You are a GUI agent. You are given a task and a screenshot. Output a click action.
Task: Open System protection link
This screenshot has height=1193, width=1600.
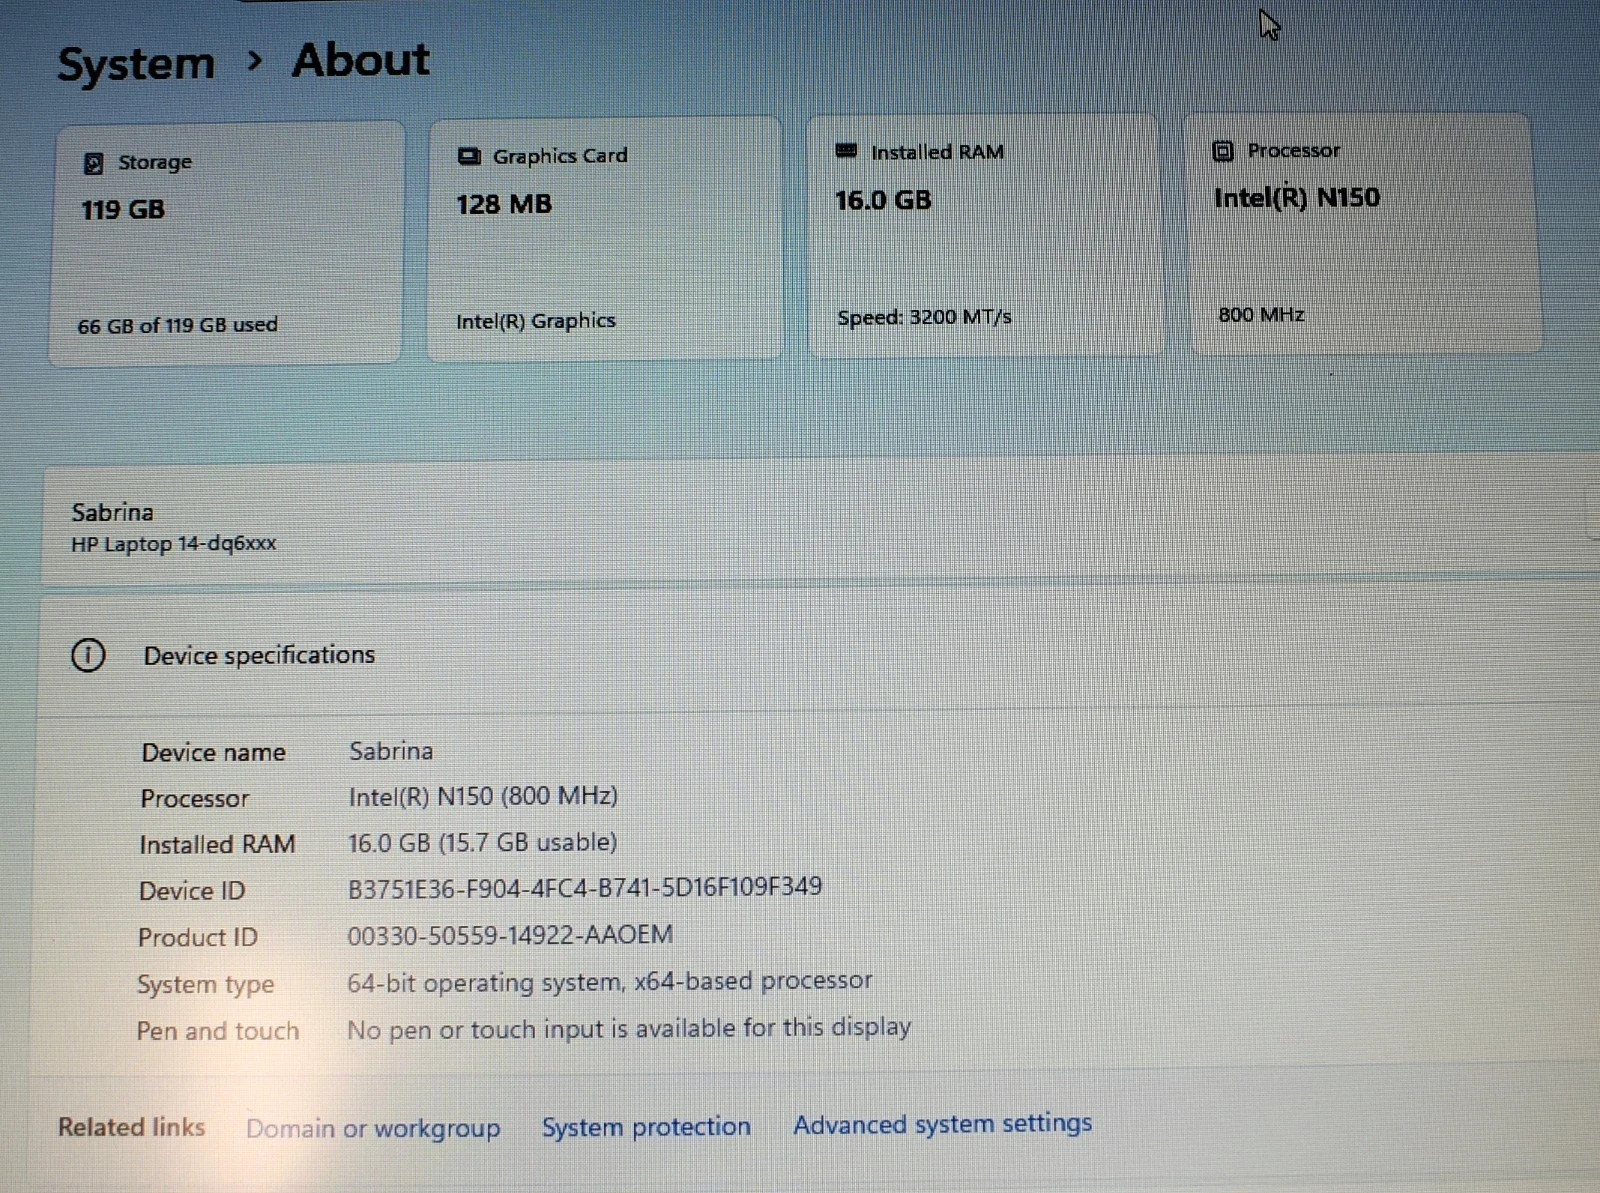[x=646, y=1127]
